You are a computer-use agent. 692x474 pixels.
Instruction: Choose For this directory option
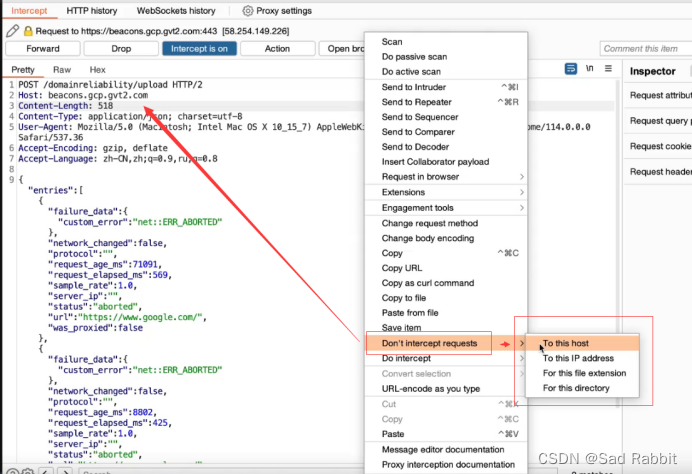click(582, 388)
